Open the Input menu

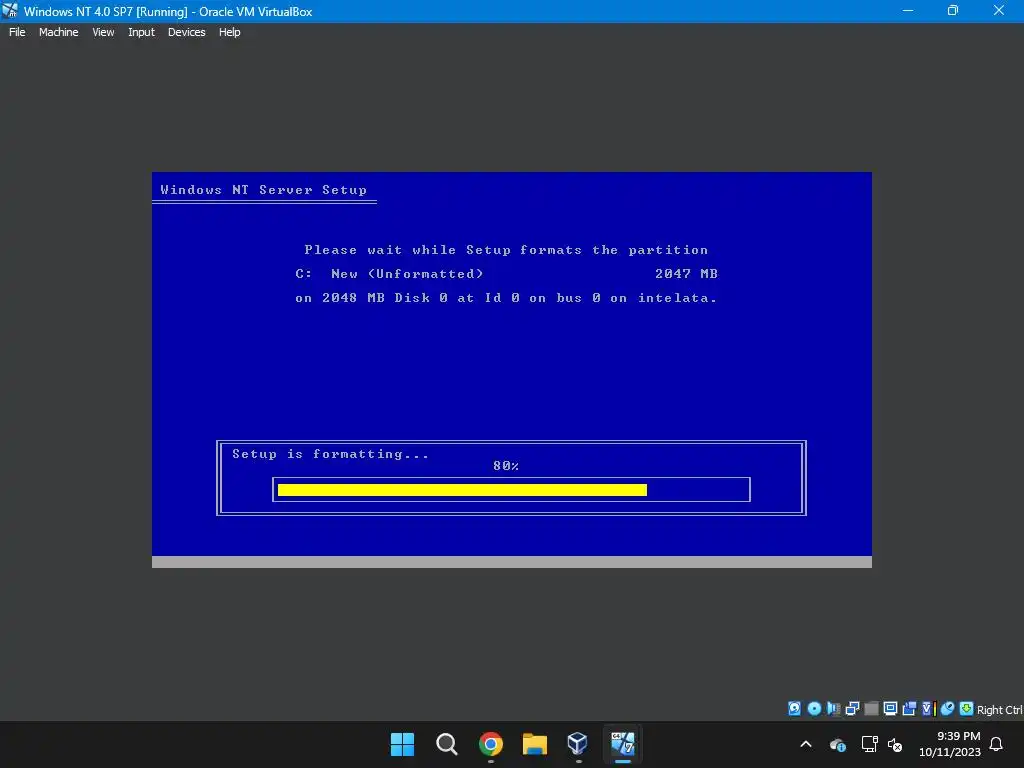click(141, 32)
